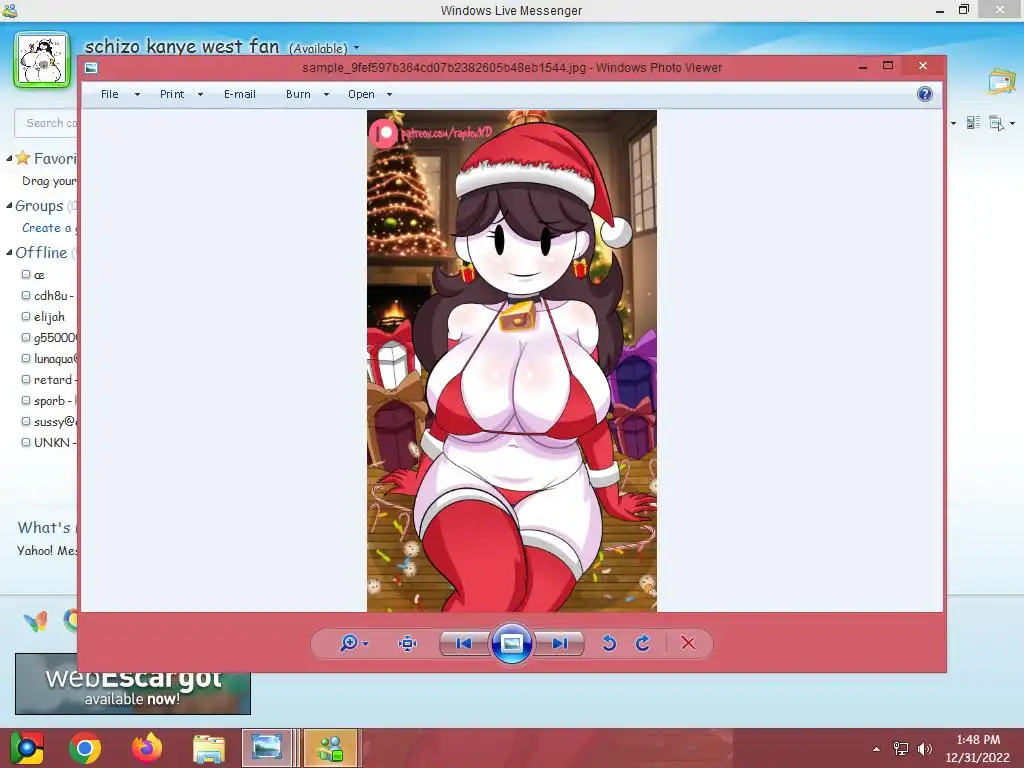Image resolution: width=1024 pixels, height=768 pixels.
Task: Select offline contact UNKN
Action: [x=49, y=442]
